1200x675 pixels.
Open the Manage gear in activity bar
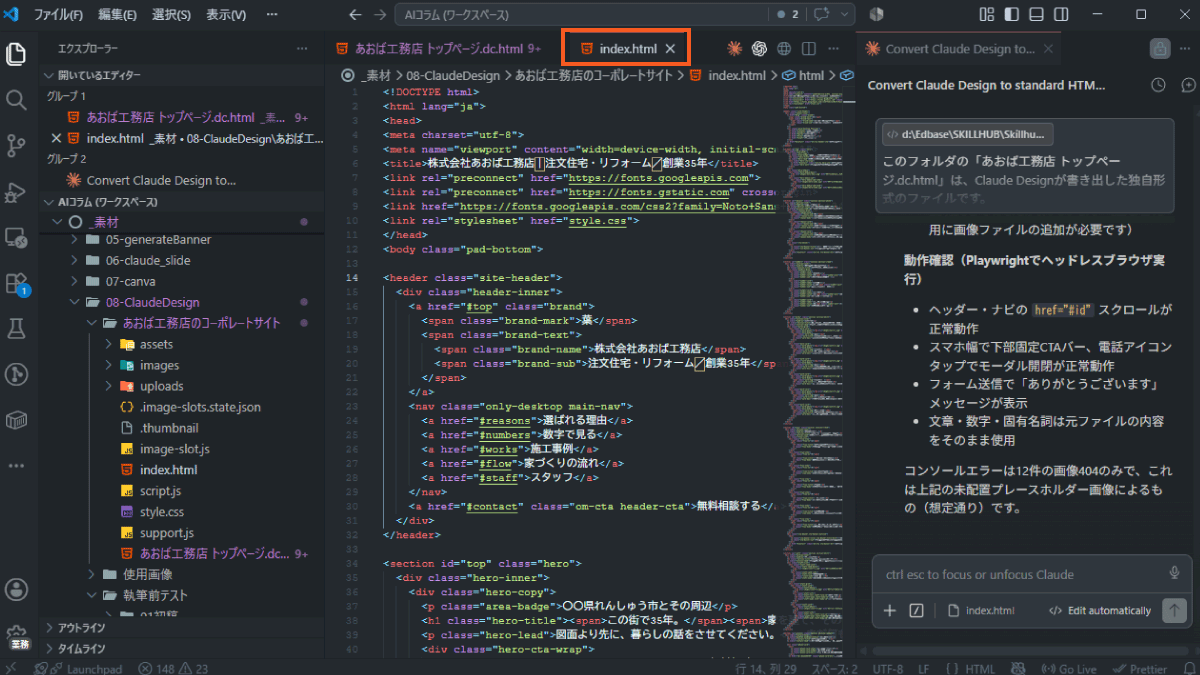(x=16, y=634)
